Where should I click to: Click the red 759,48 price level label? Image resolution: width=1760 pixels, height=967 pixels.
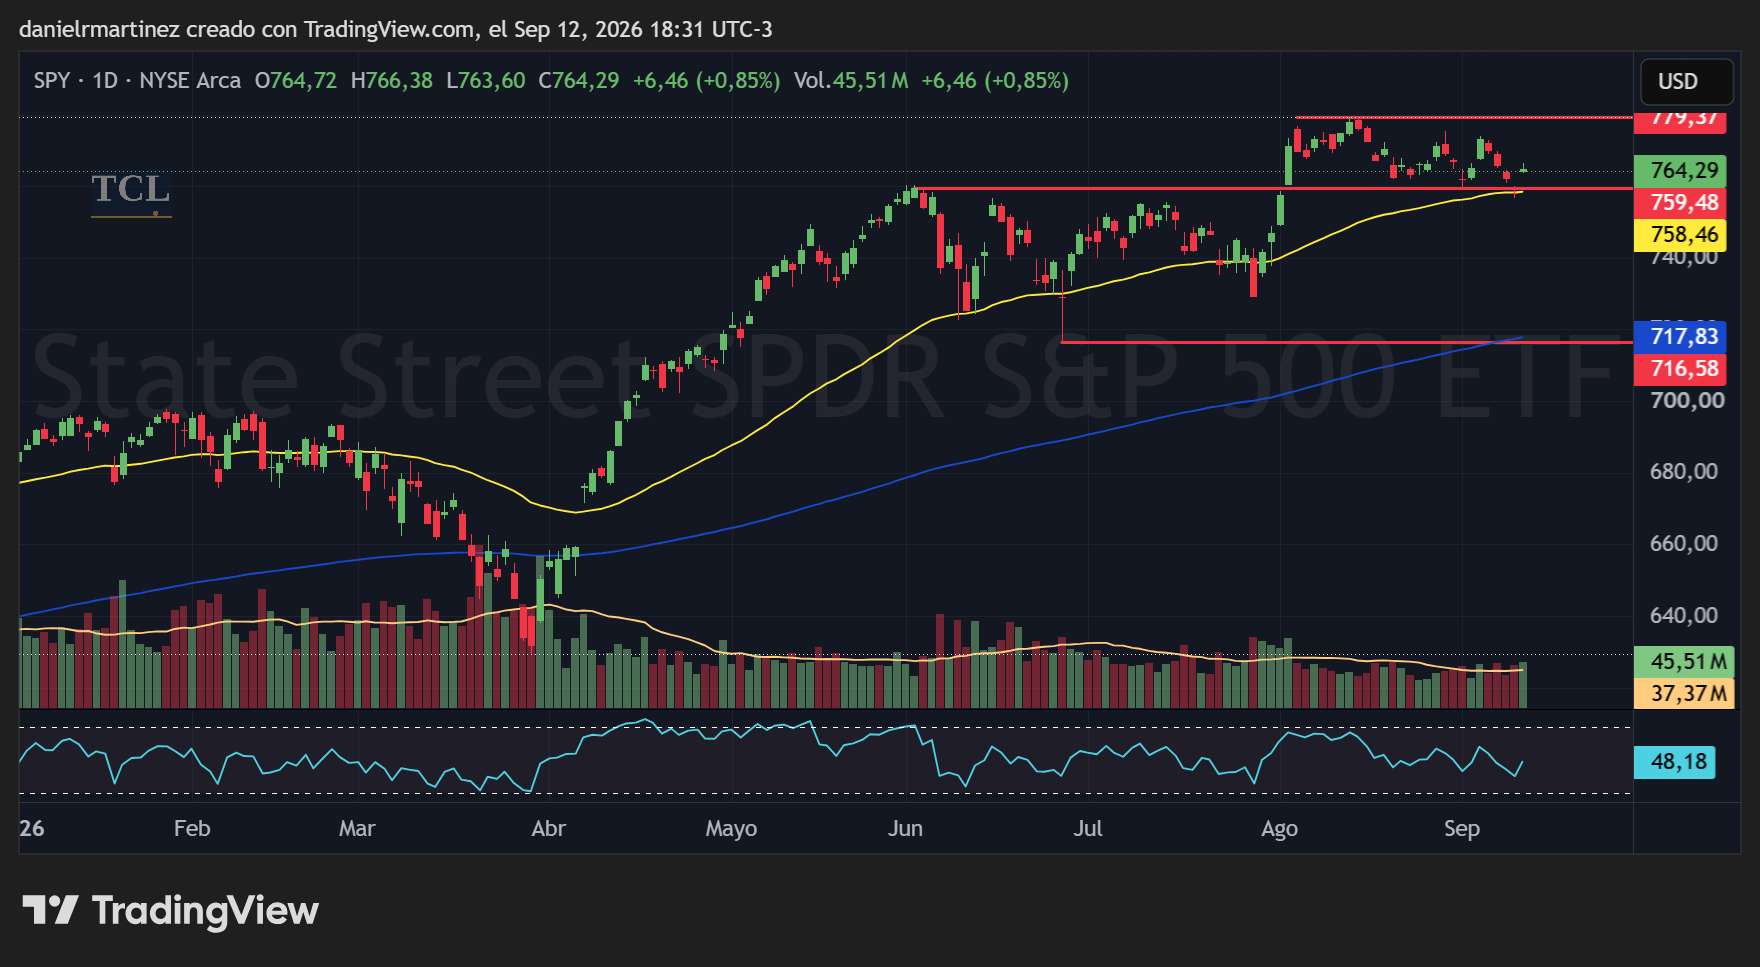[1680, 203]
